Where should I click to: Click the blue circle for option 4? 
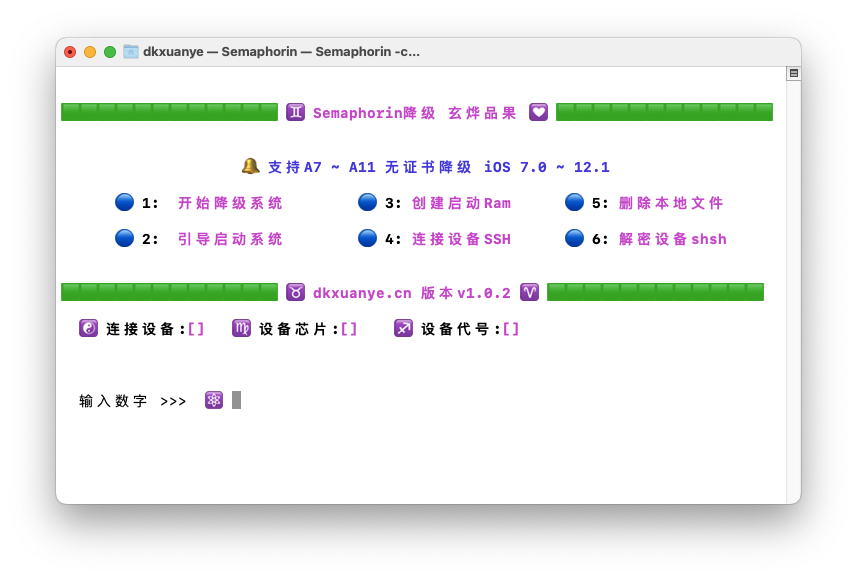pos(367,238)
